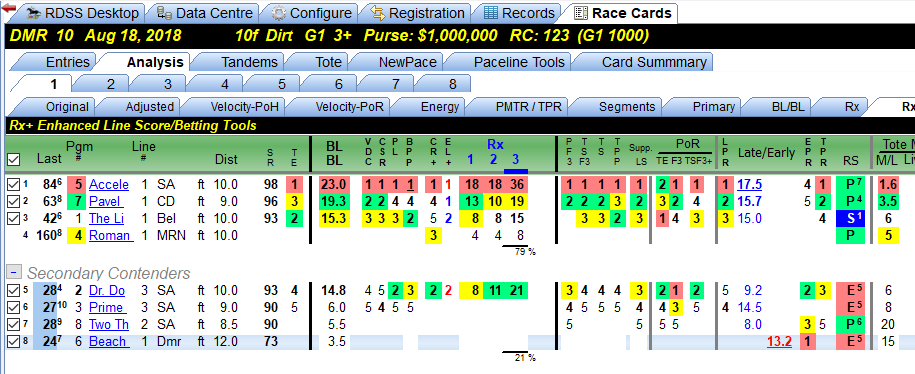
Task: Select the Race Cards tab
Action: pos(622,13)
